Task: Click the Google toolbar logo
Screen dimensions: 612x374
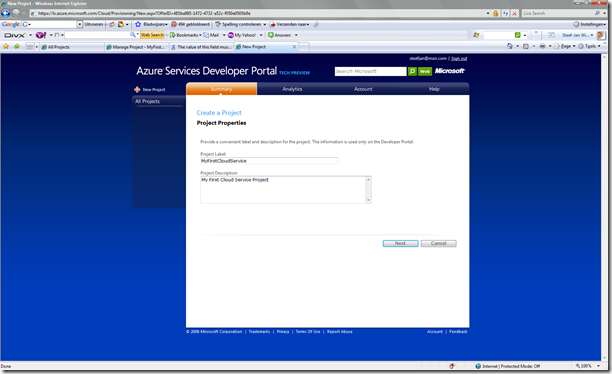Action: click(11, 24)
